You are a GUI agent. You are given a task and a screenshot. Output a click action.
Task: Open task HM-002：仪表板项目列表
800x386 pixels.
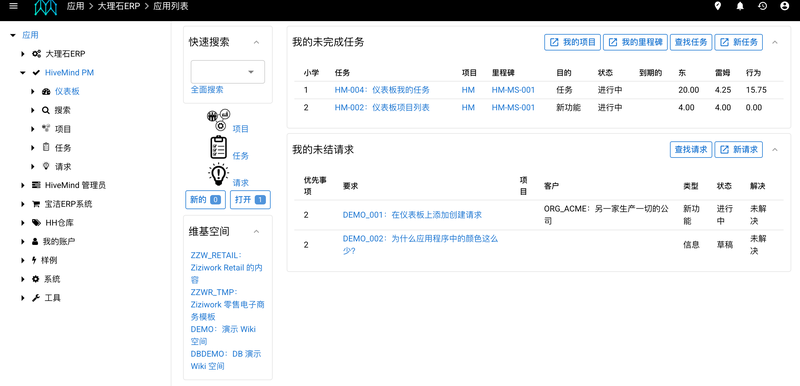click(382, 108)
